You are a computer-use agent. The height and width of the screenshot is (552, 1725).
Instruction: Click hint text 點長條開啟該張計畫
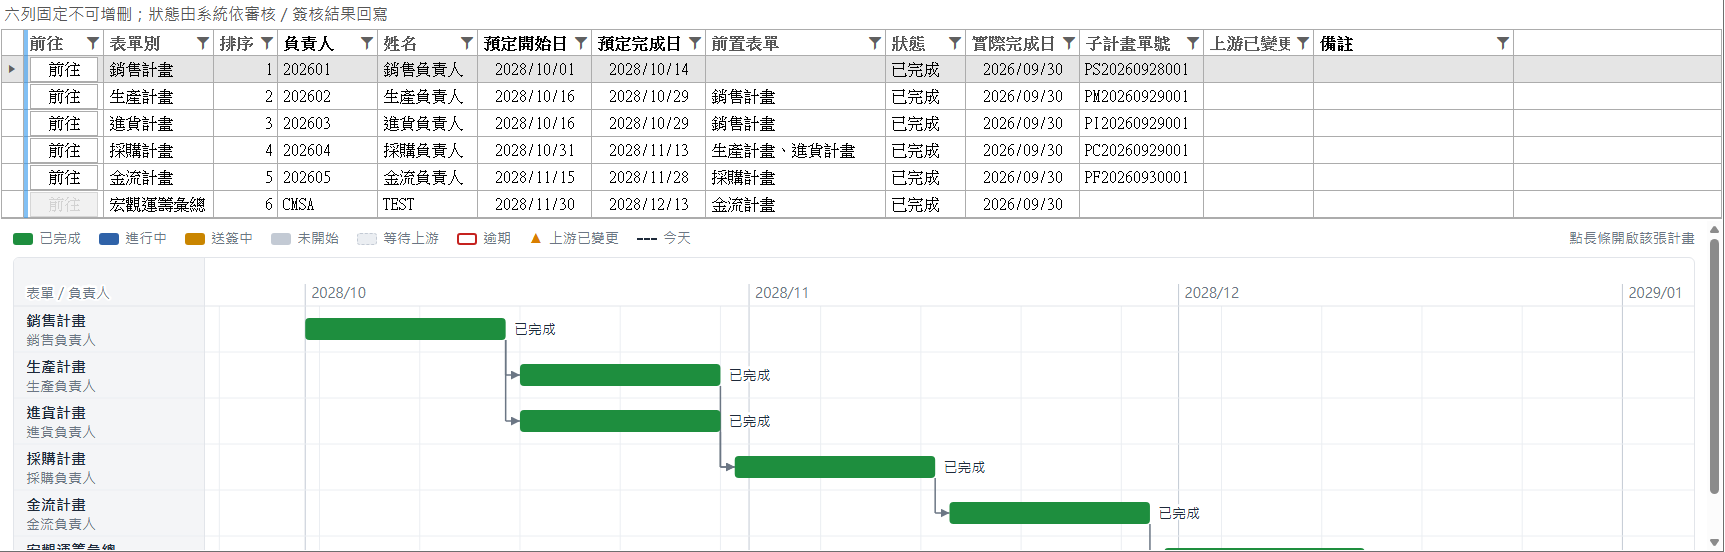point(1632,239)
